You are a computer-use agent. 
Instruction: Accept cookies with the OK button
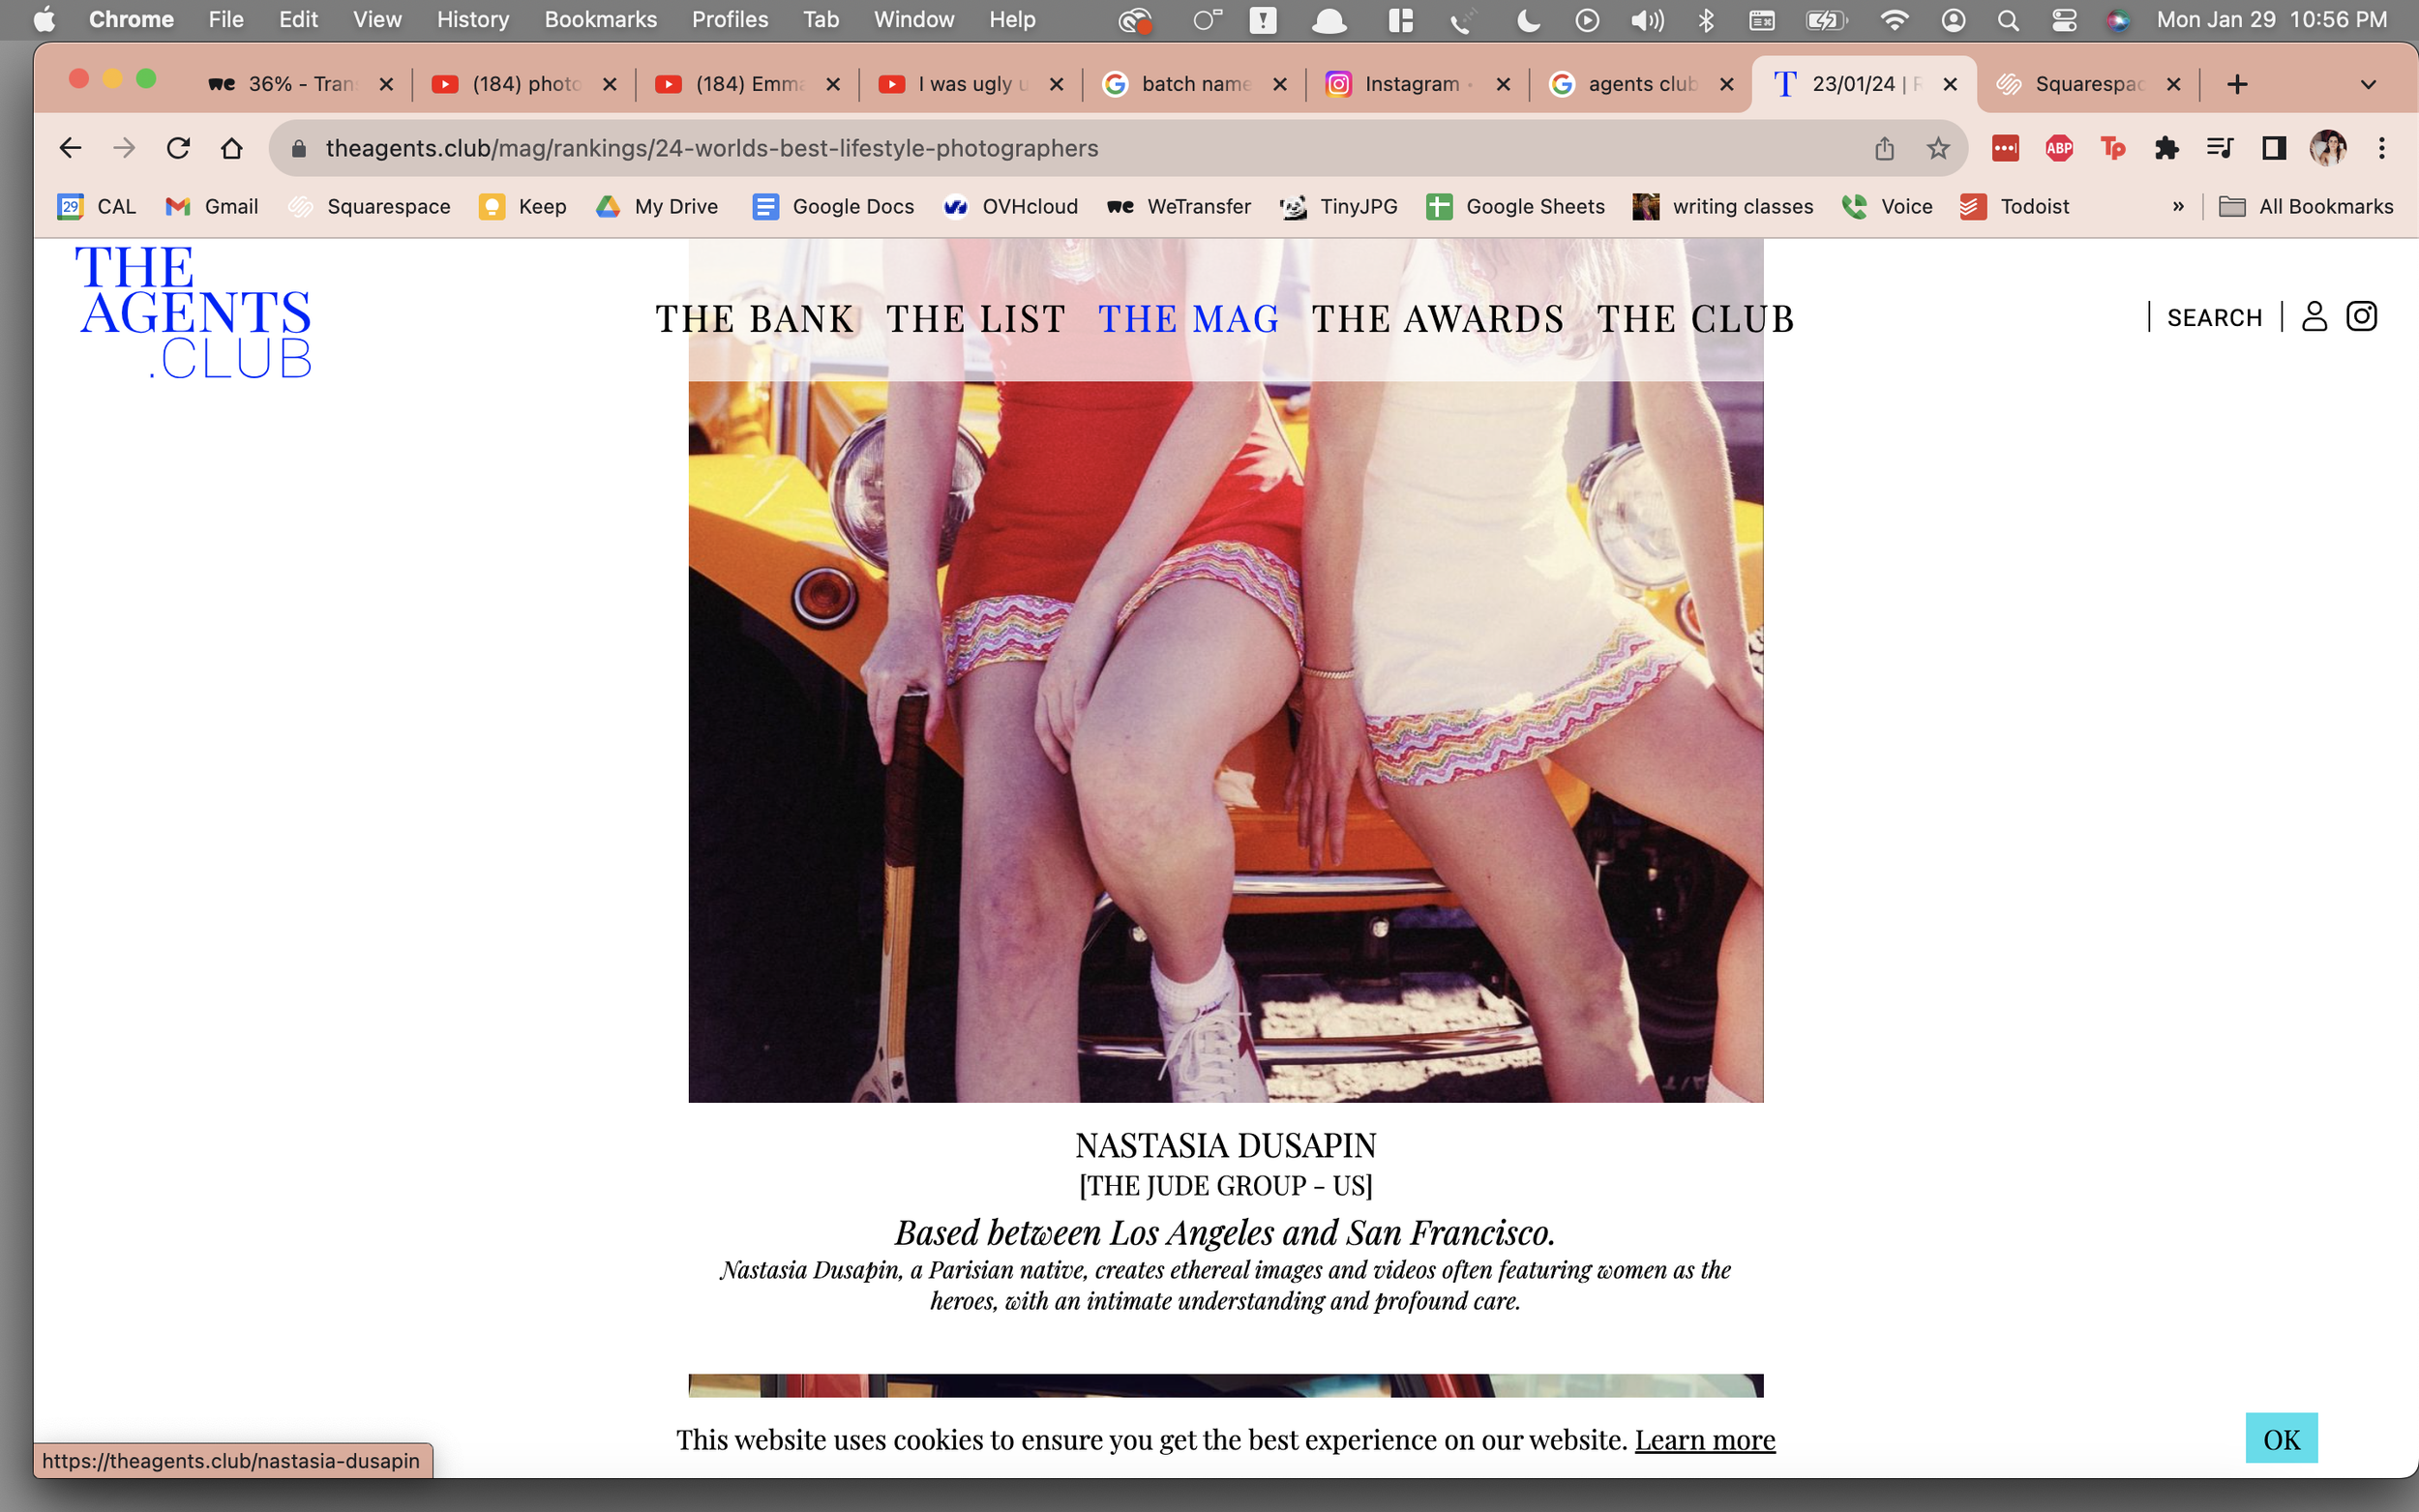pos(2281,1438)
